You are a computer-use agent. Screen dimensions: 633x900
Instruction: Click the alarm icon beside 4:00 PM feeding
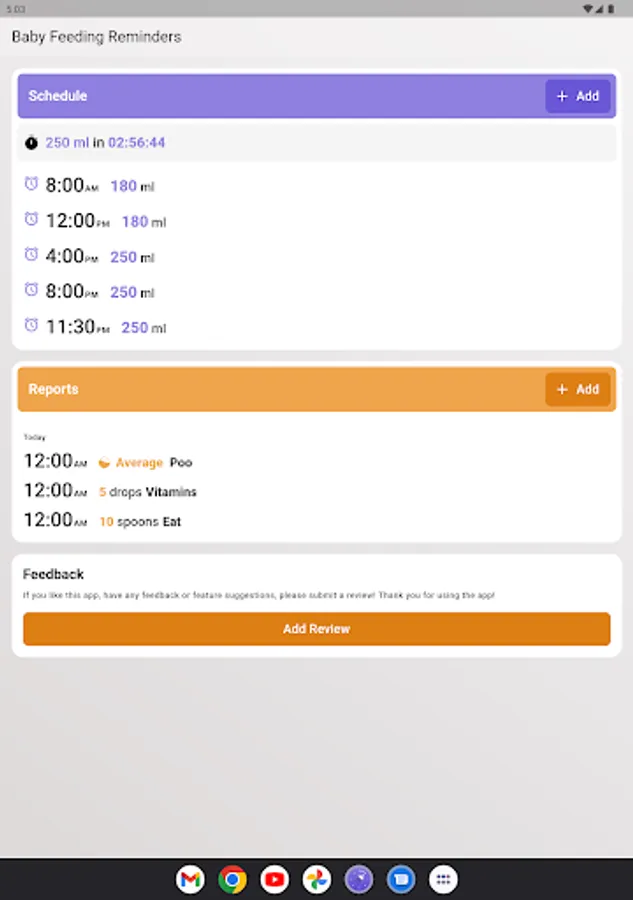point(31,254)
